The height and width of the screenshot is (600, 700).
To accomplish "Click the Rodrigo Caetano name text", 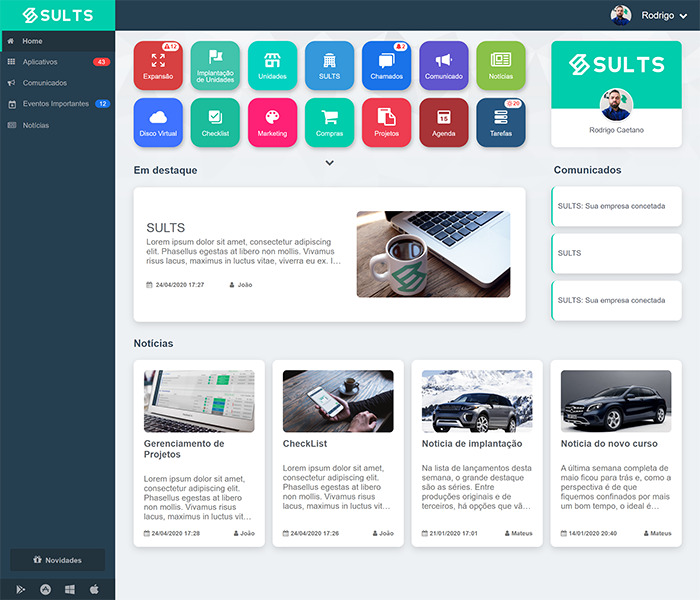I will click(x=616, y=130).
